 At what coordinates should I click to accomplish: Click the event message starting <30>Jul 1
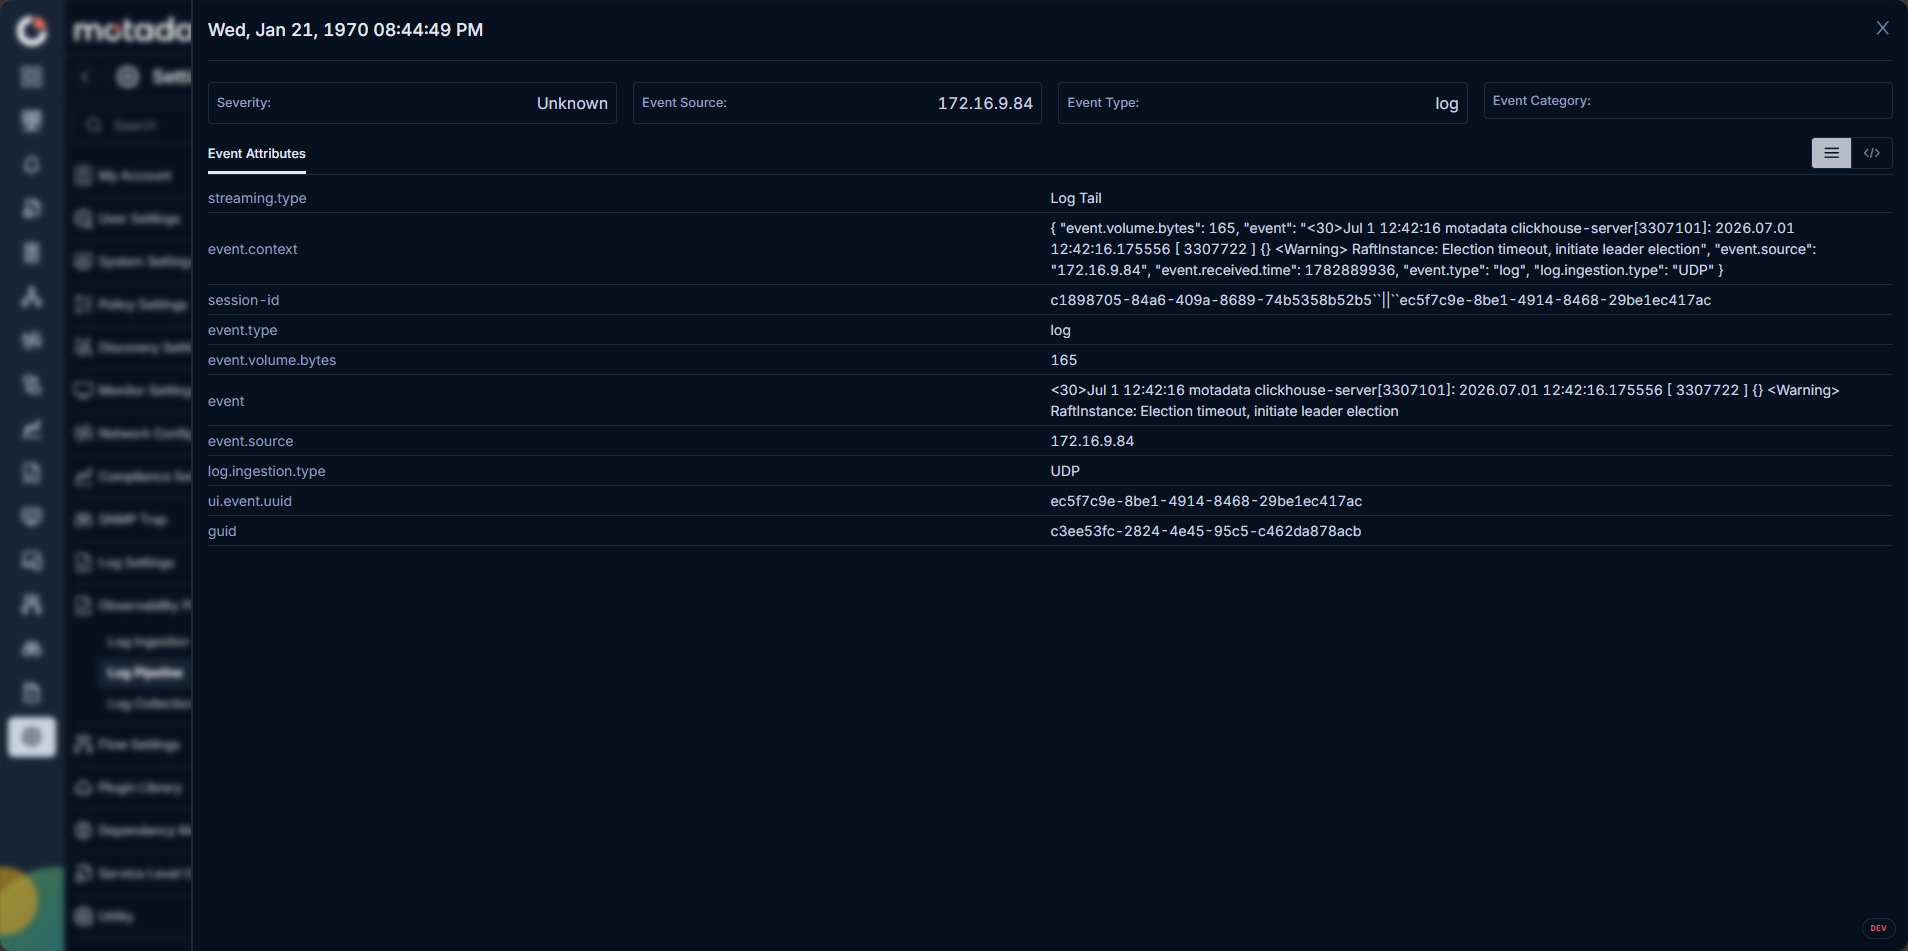point(1444,401)
